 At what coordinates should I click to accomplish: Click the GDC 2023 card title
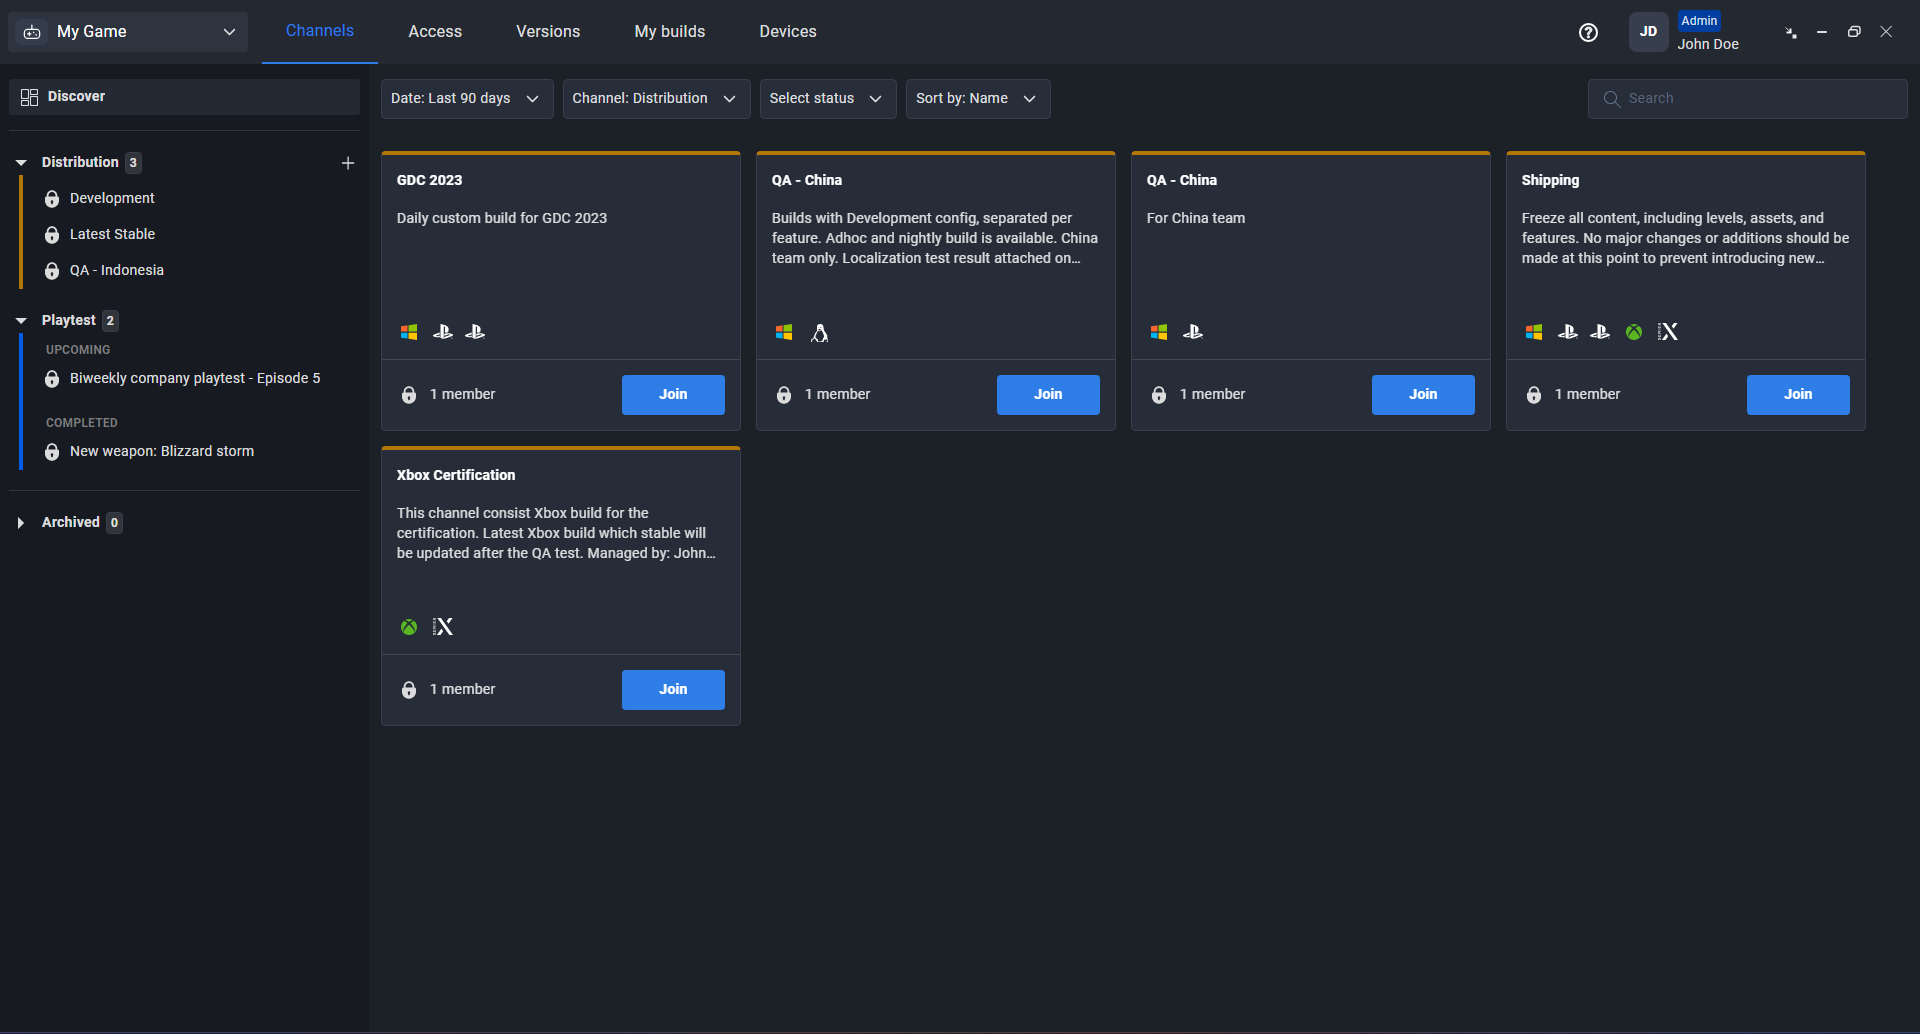(x=429, y=180)
